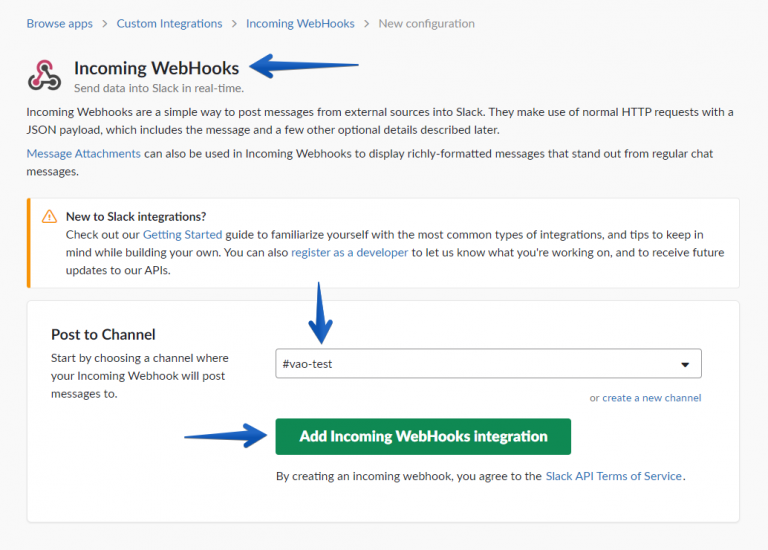Open the Slack API Terms of Service link
768x550 pixels.
tap(613, 476)
